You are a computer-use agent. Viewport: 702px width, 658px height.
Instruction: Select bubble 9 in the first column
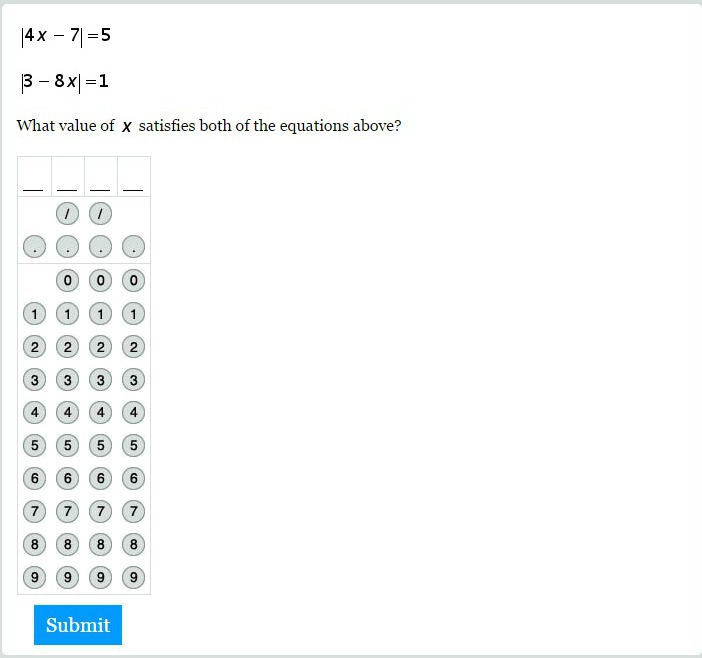click(x=34, y=577)
